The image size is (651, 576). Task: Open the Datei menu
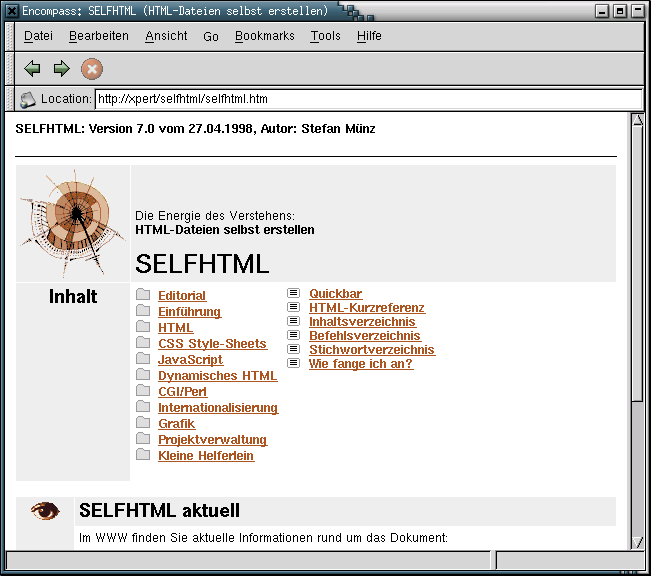tap(38, 36)
